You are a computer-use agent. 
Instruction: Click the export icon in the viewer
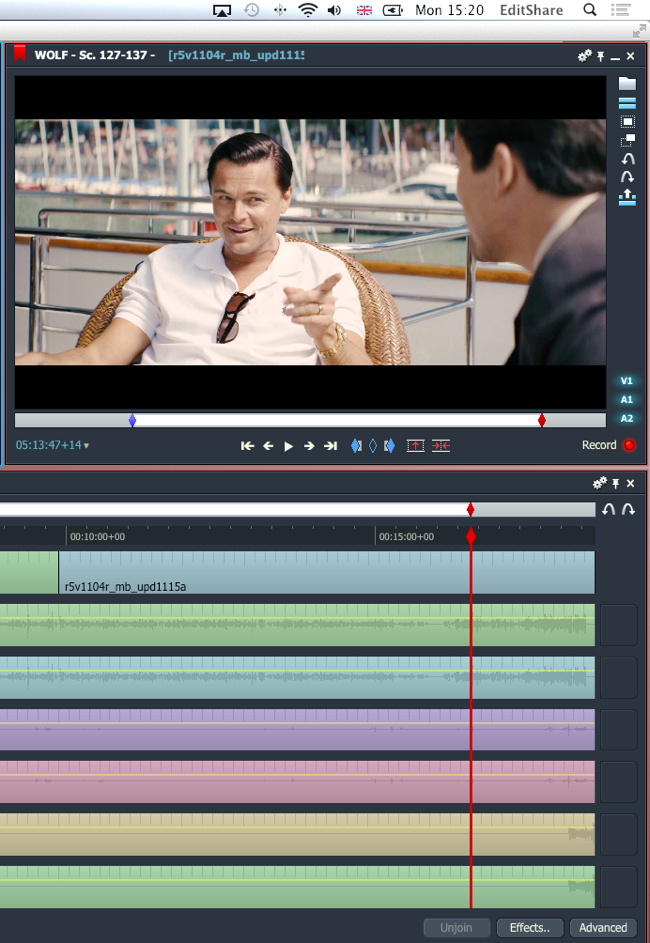coord(628,197)
